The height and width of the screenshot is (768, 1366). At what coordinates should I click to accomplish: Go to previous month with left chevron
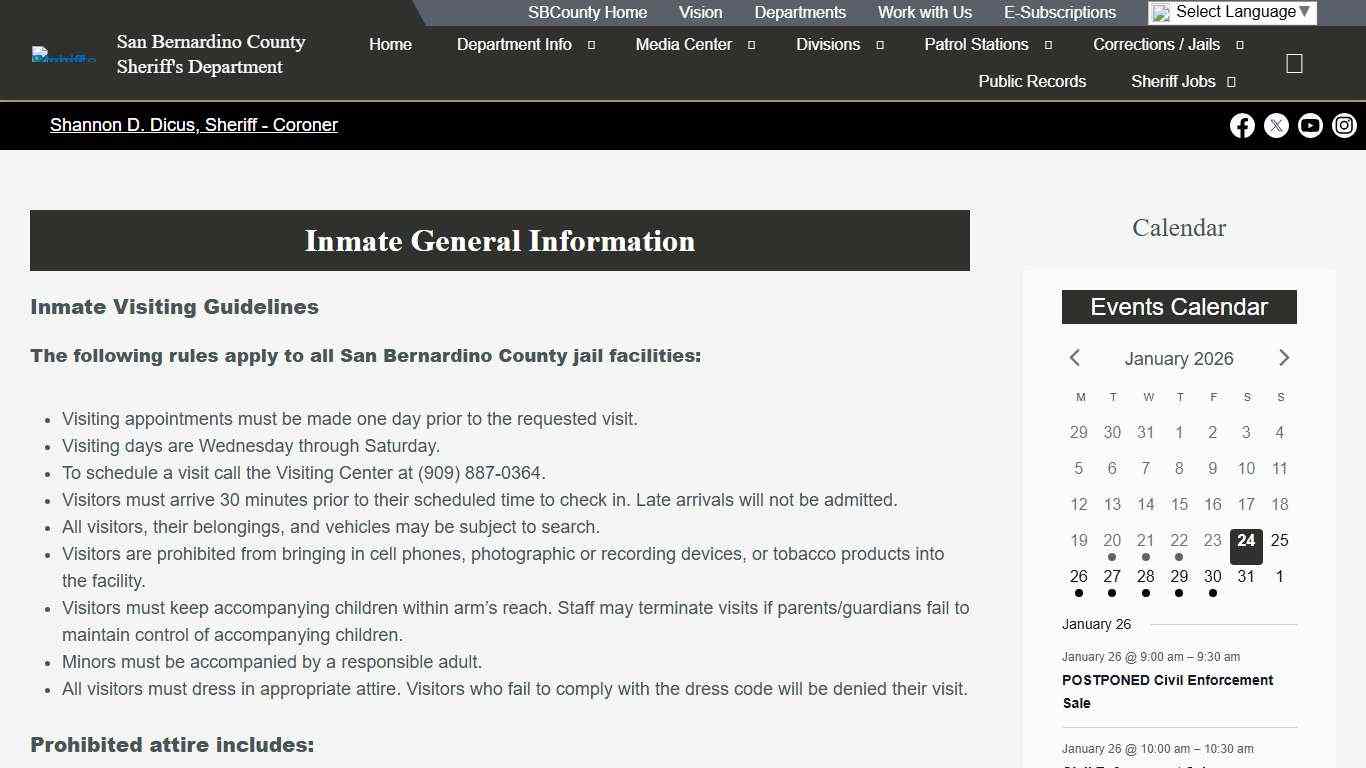point(1075,357)
